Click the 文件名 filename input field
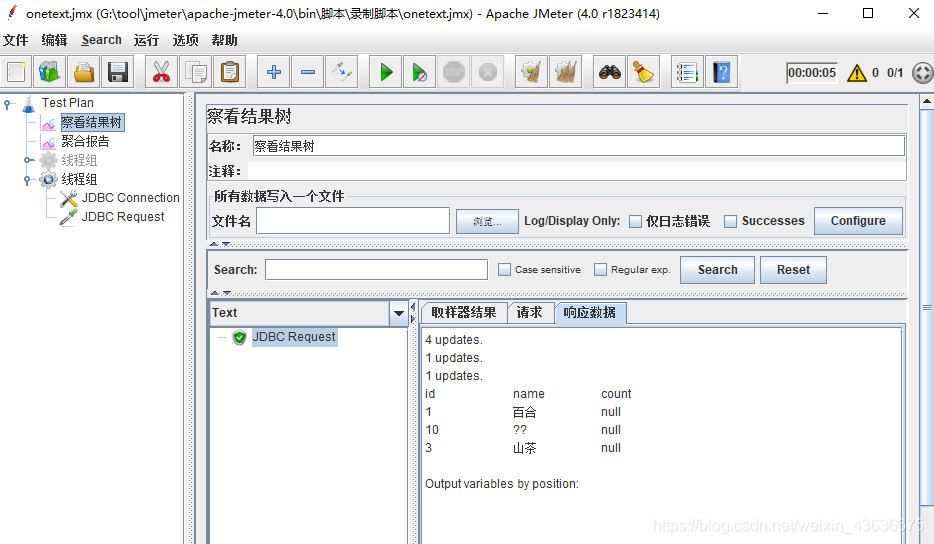The image size is (934, 544). (353, 221)
